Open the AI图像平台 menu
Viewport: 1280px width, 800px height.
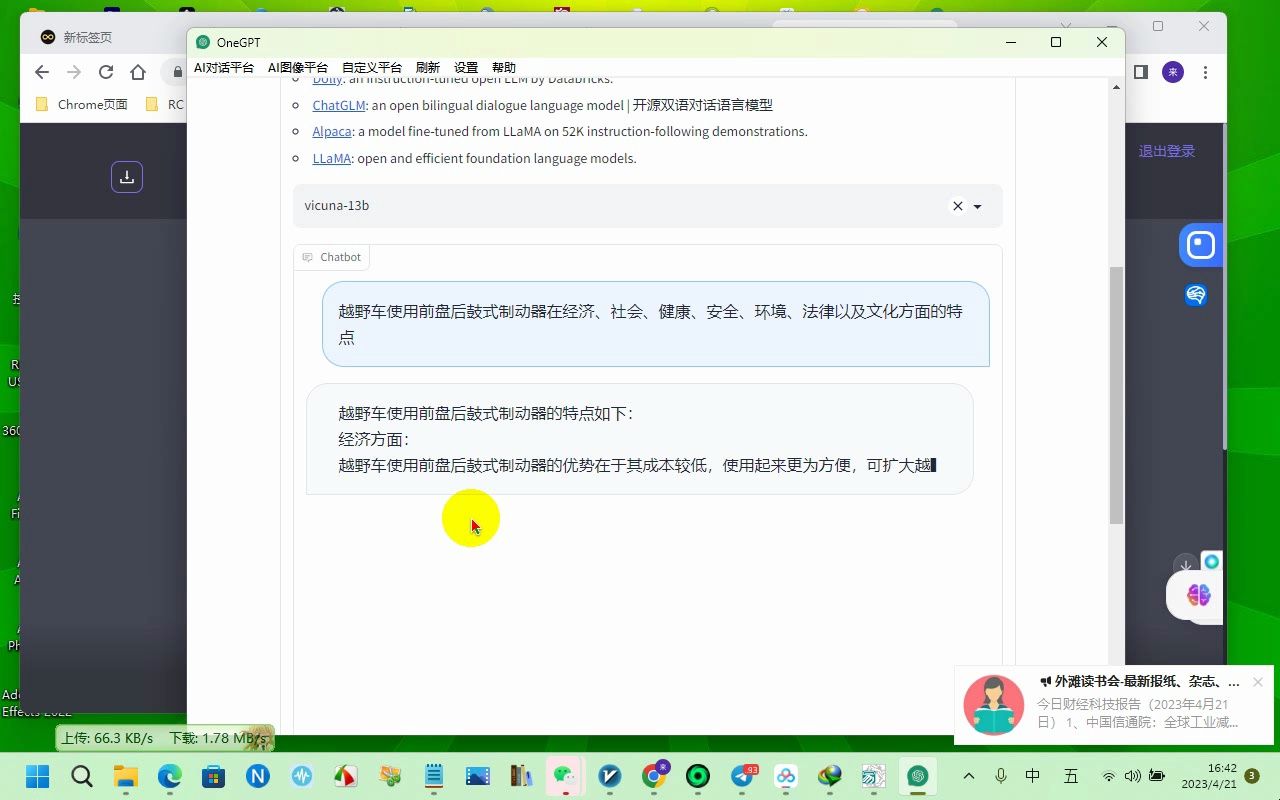[x=298, y=67]
